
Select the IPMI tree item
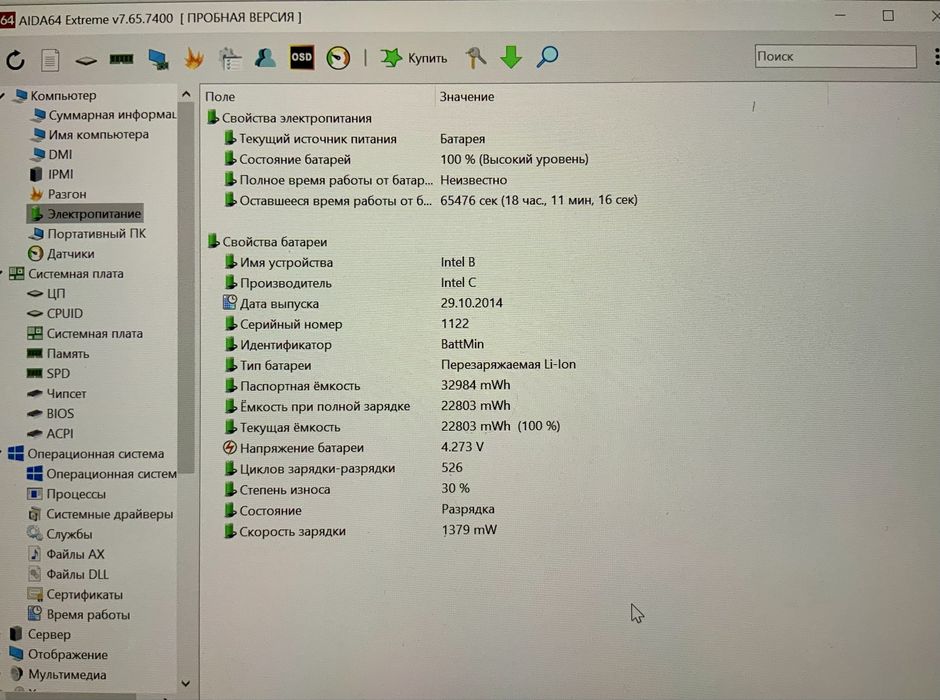52,174
